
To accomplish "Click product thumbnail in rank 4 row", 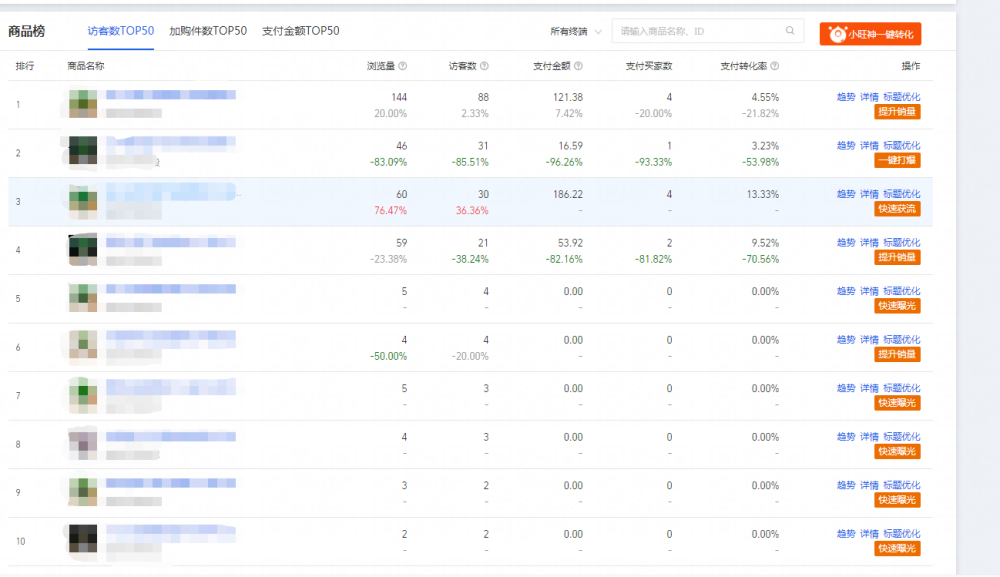I will pyautogui.click(x=83, y=249).
